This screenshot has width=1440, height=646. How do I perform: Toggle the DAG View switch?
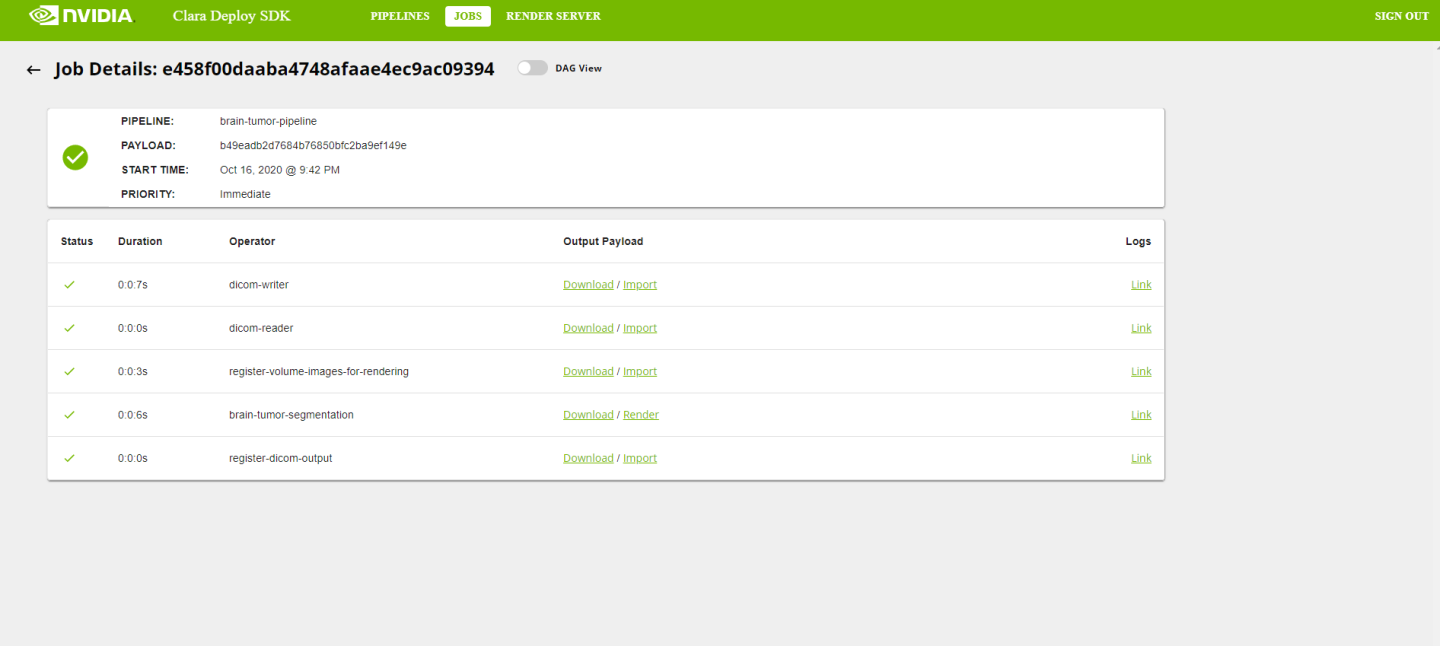[532, 68]
